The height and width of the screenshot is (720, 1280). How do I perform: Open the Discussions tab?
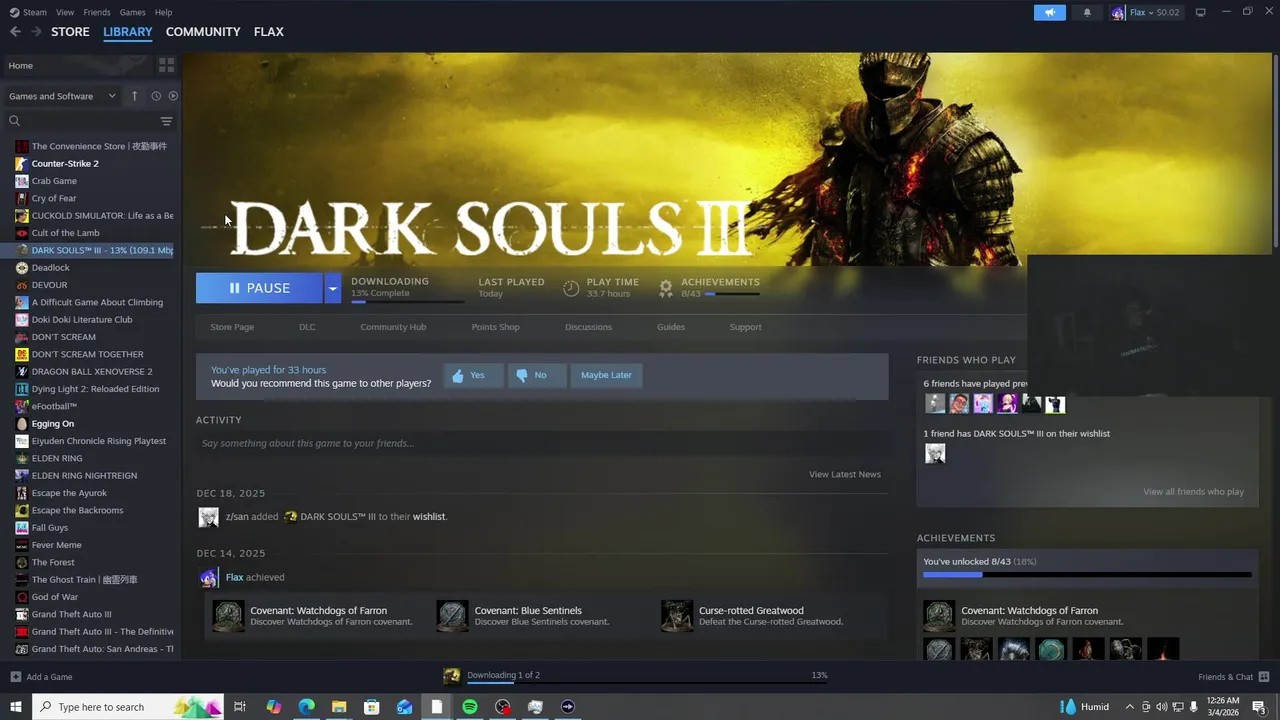[x=588, y=327]
